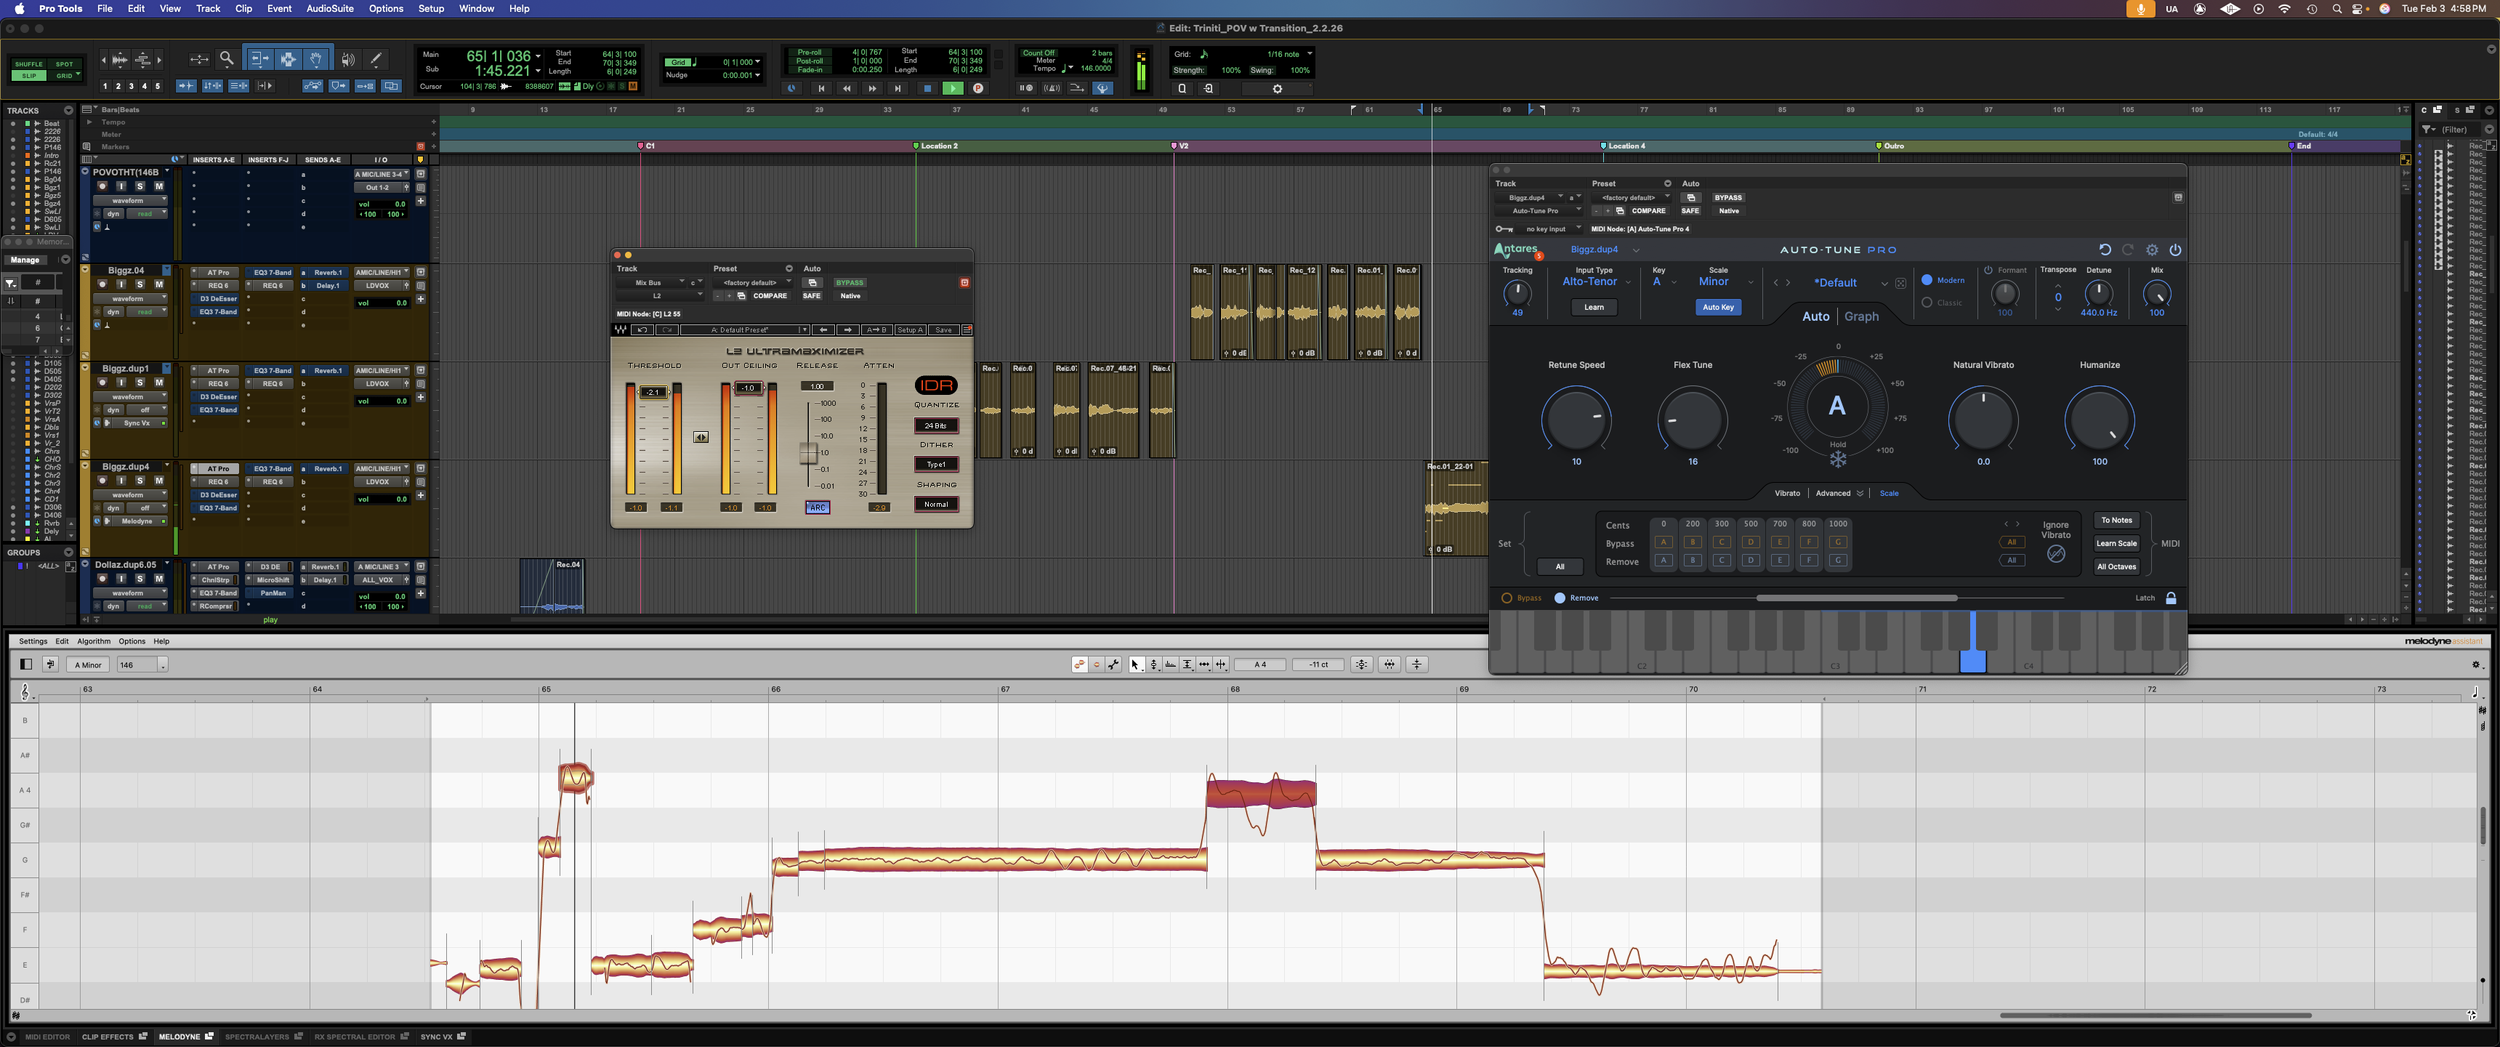
Task: Select Melodyne timing tool
Action: (x=1204, y=664)
